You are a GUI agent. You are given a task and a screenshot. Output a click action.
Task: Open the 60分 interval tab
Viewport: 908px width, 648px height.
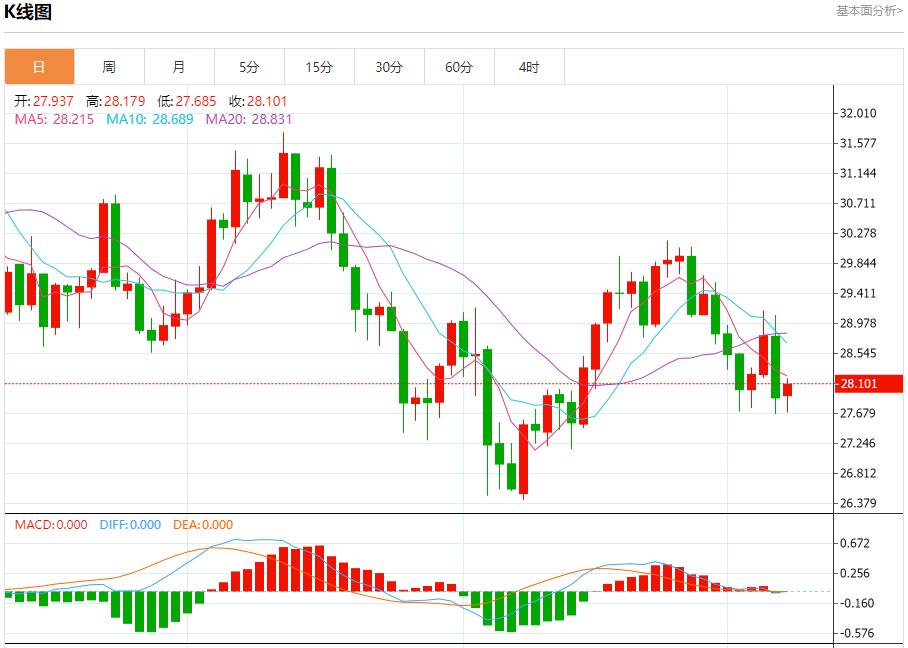pyautogui.click(x=460, y=67)
